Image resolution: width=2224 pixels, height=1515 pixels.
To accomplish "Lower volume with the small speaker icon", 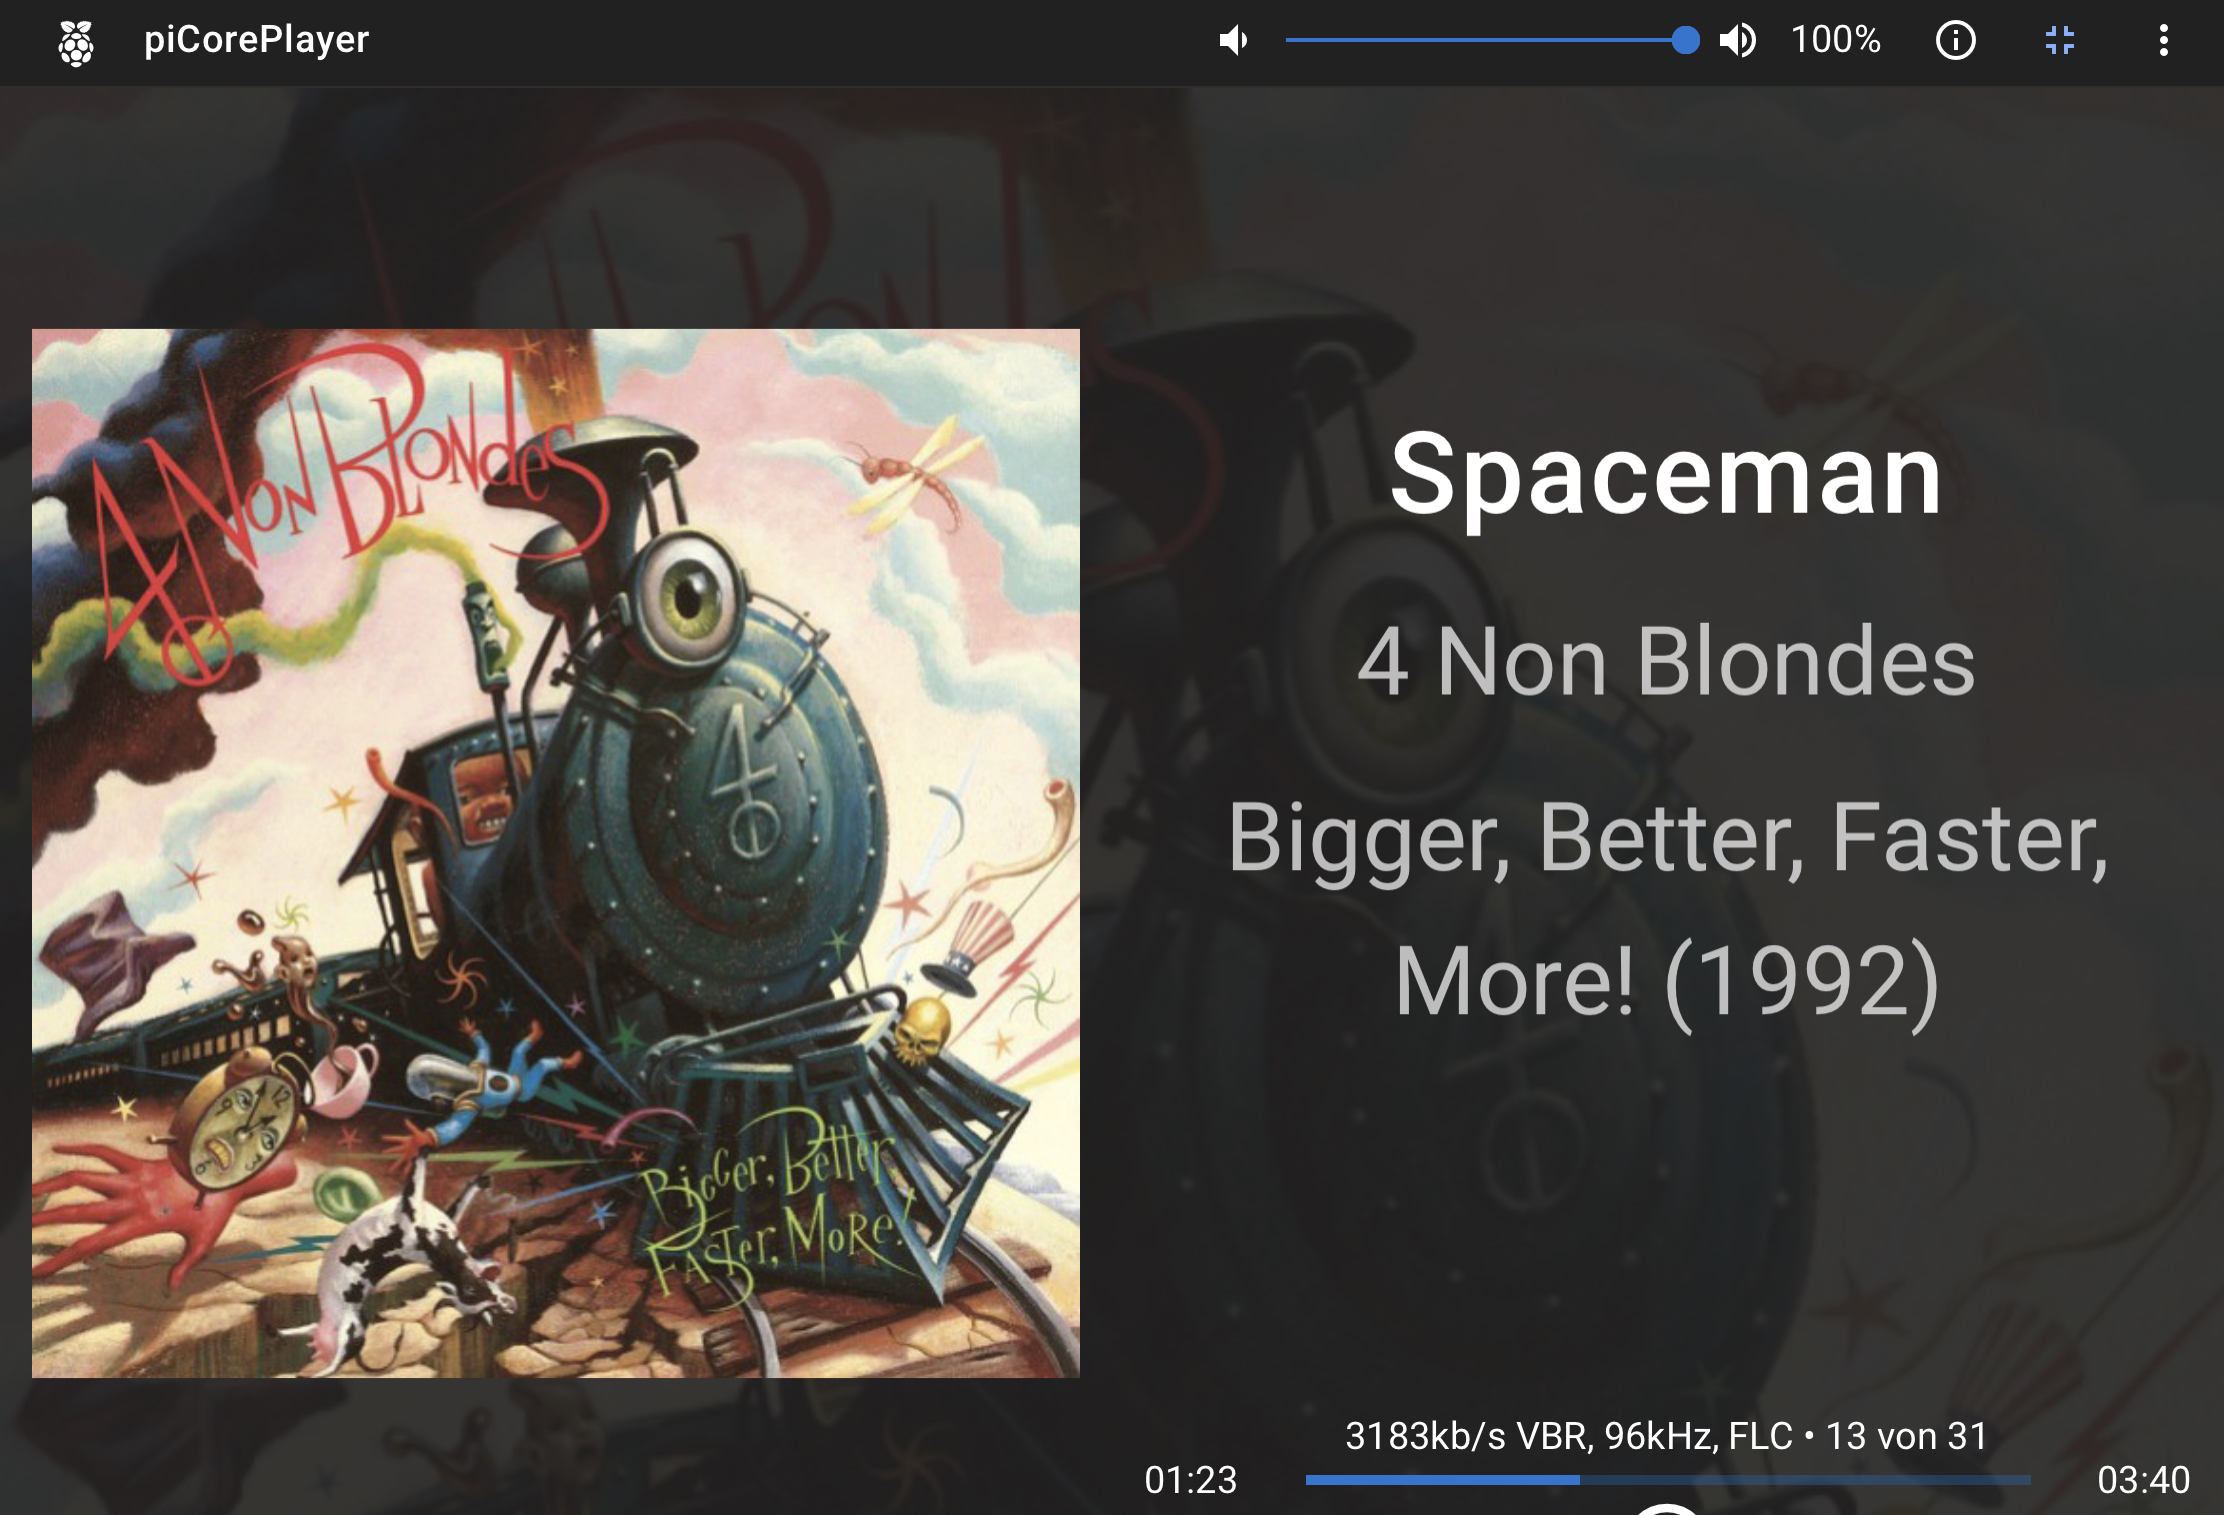I will [x=1234, y=40].
